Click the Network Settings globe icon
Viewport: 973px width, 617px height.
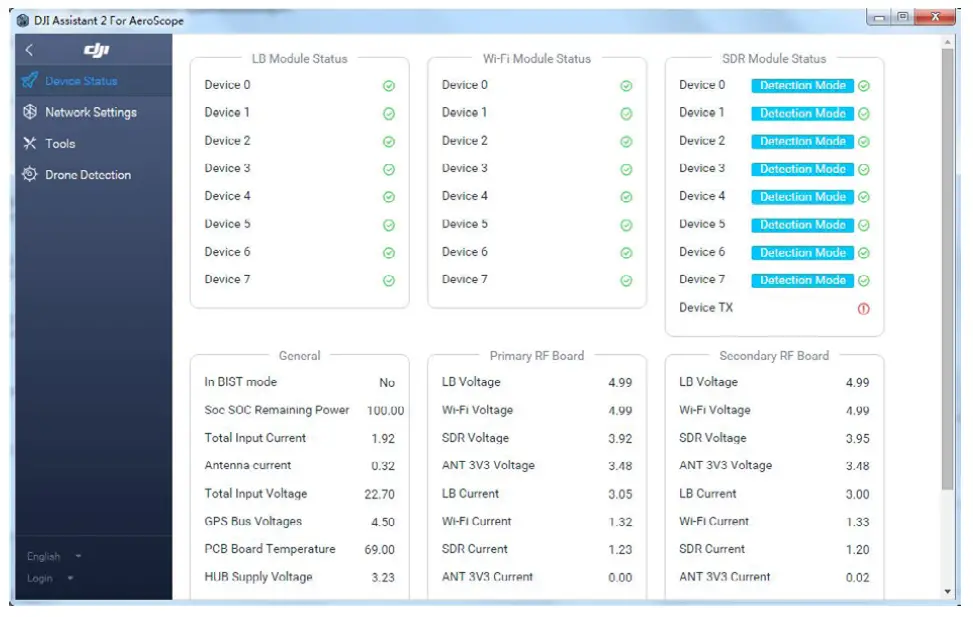click(29, 112)
